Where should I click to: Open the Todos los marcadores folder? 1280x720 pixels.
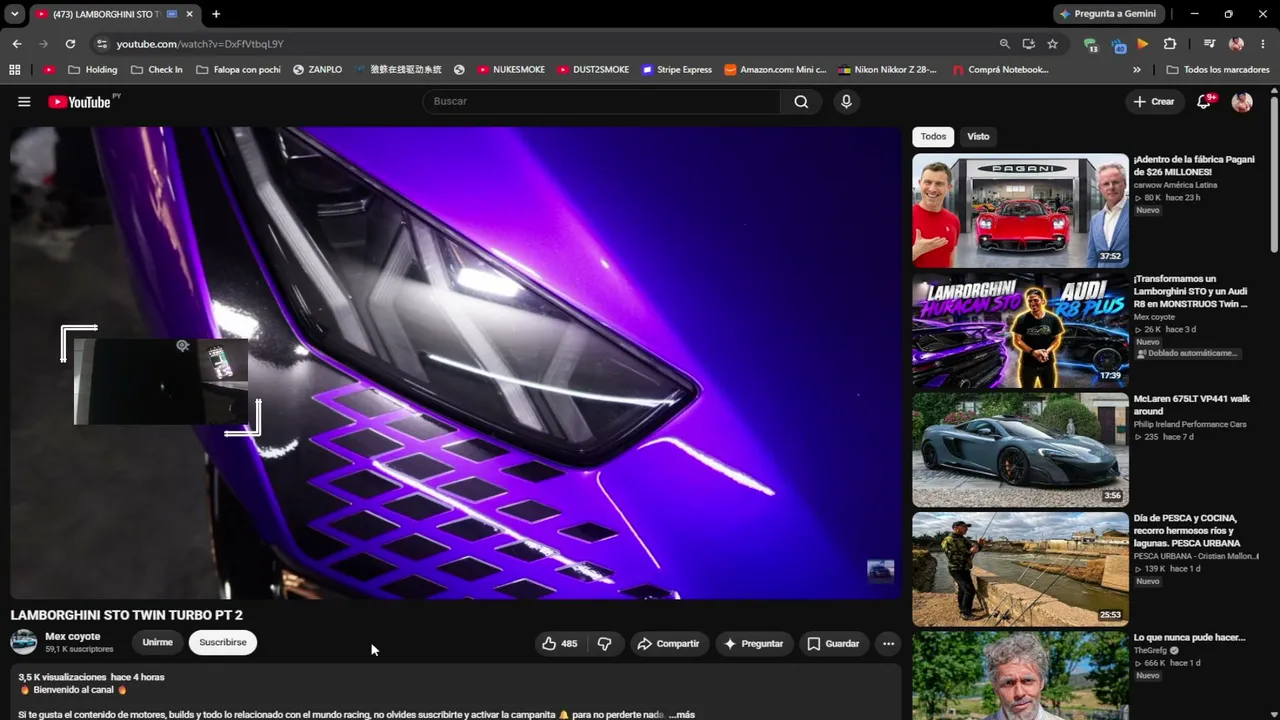(x=1218, y=70)
